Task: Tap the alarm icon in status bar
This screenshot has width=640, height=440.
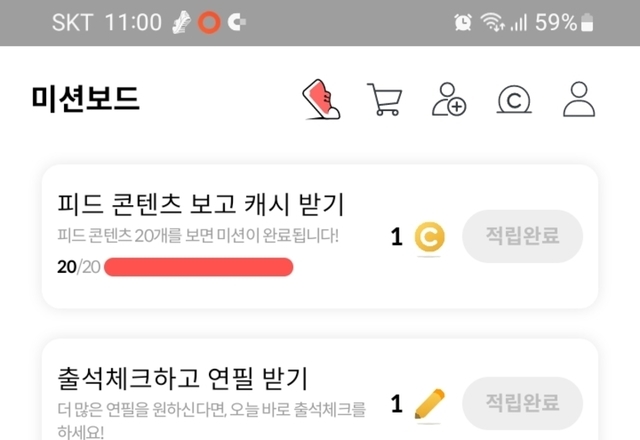Action: (463, 22)
